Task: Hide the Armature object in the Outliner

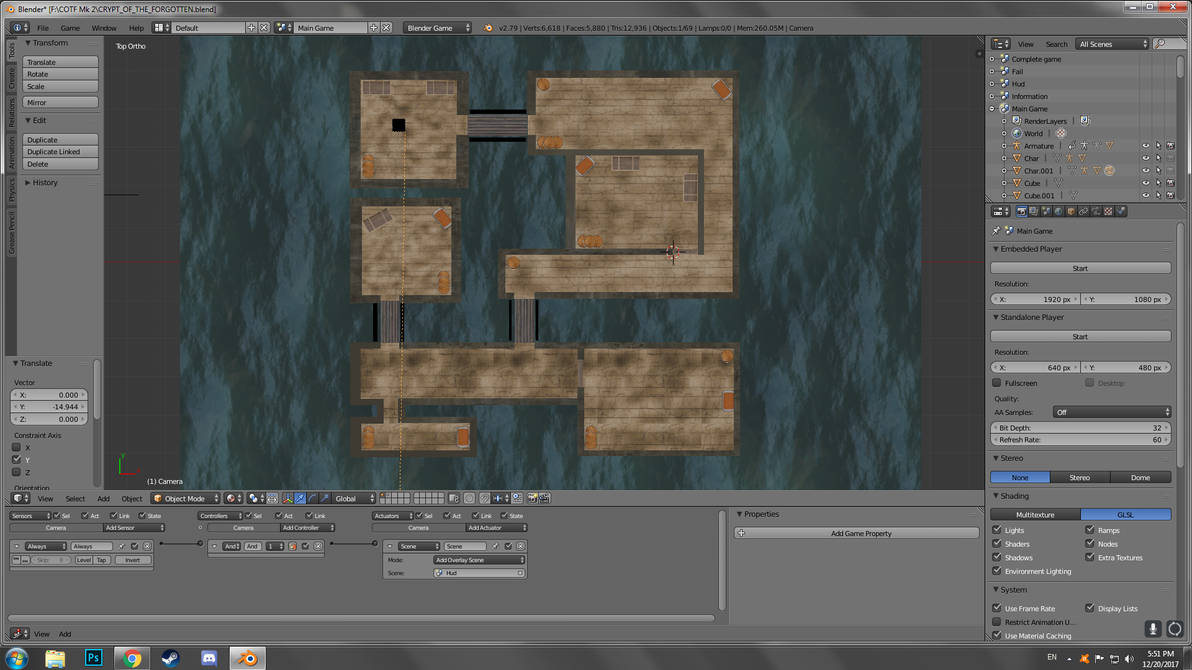Action: pos(1145,146)
